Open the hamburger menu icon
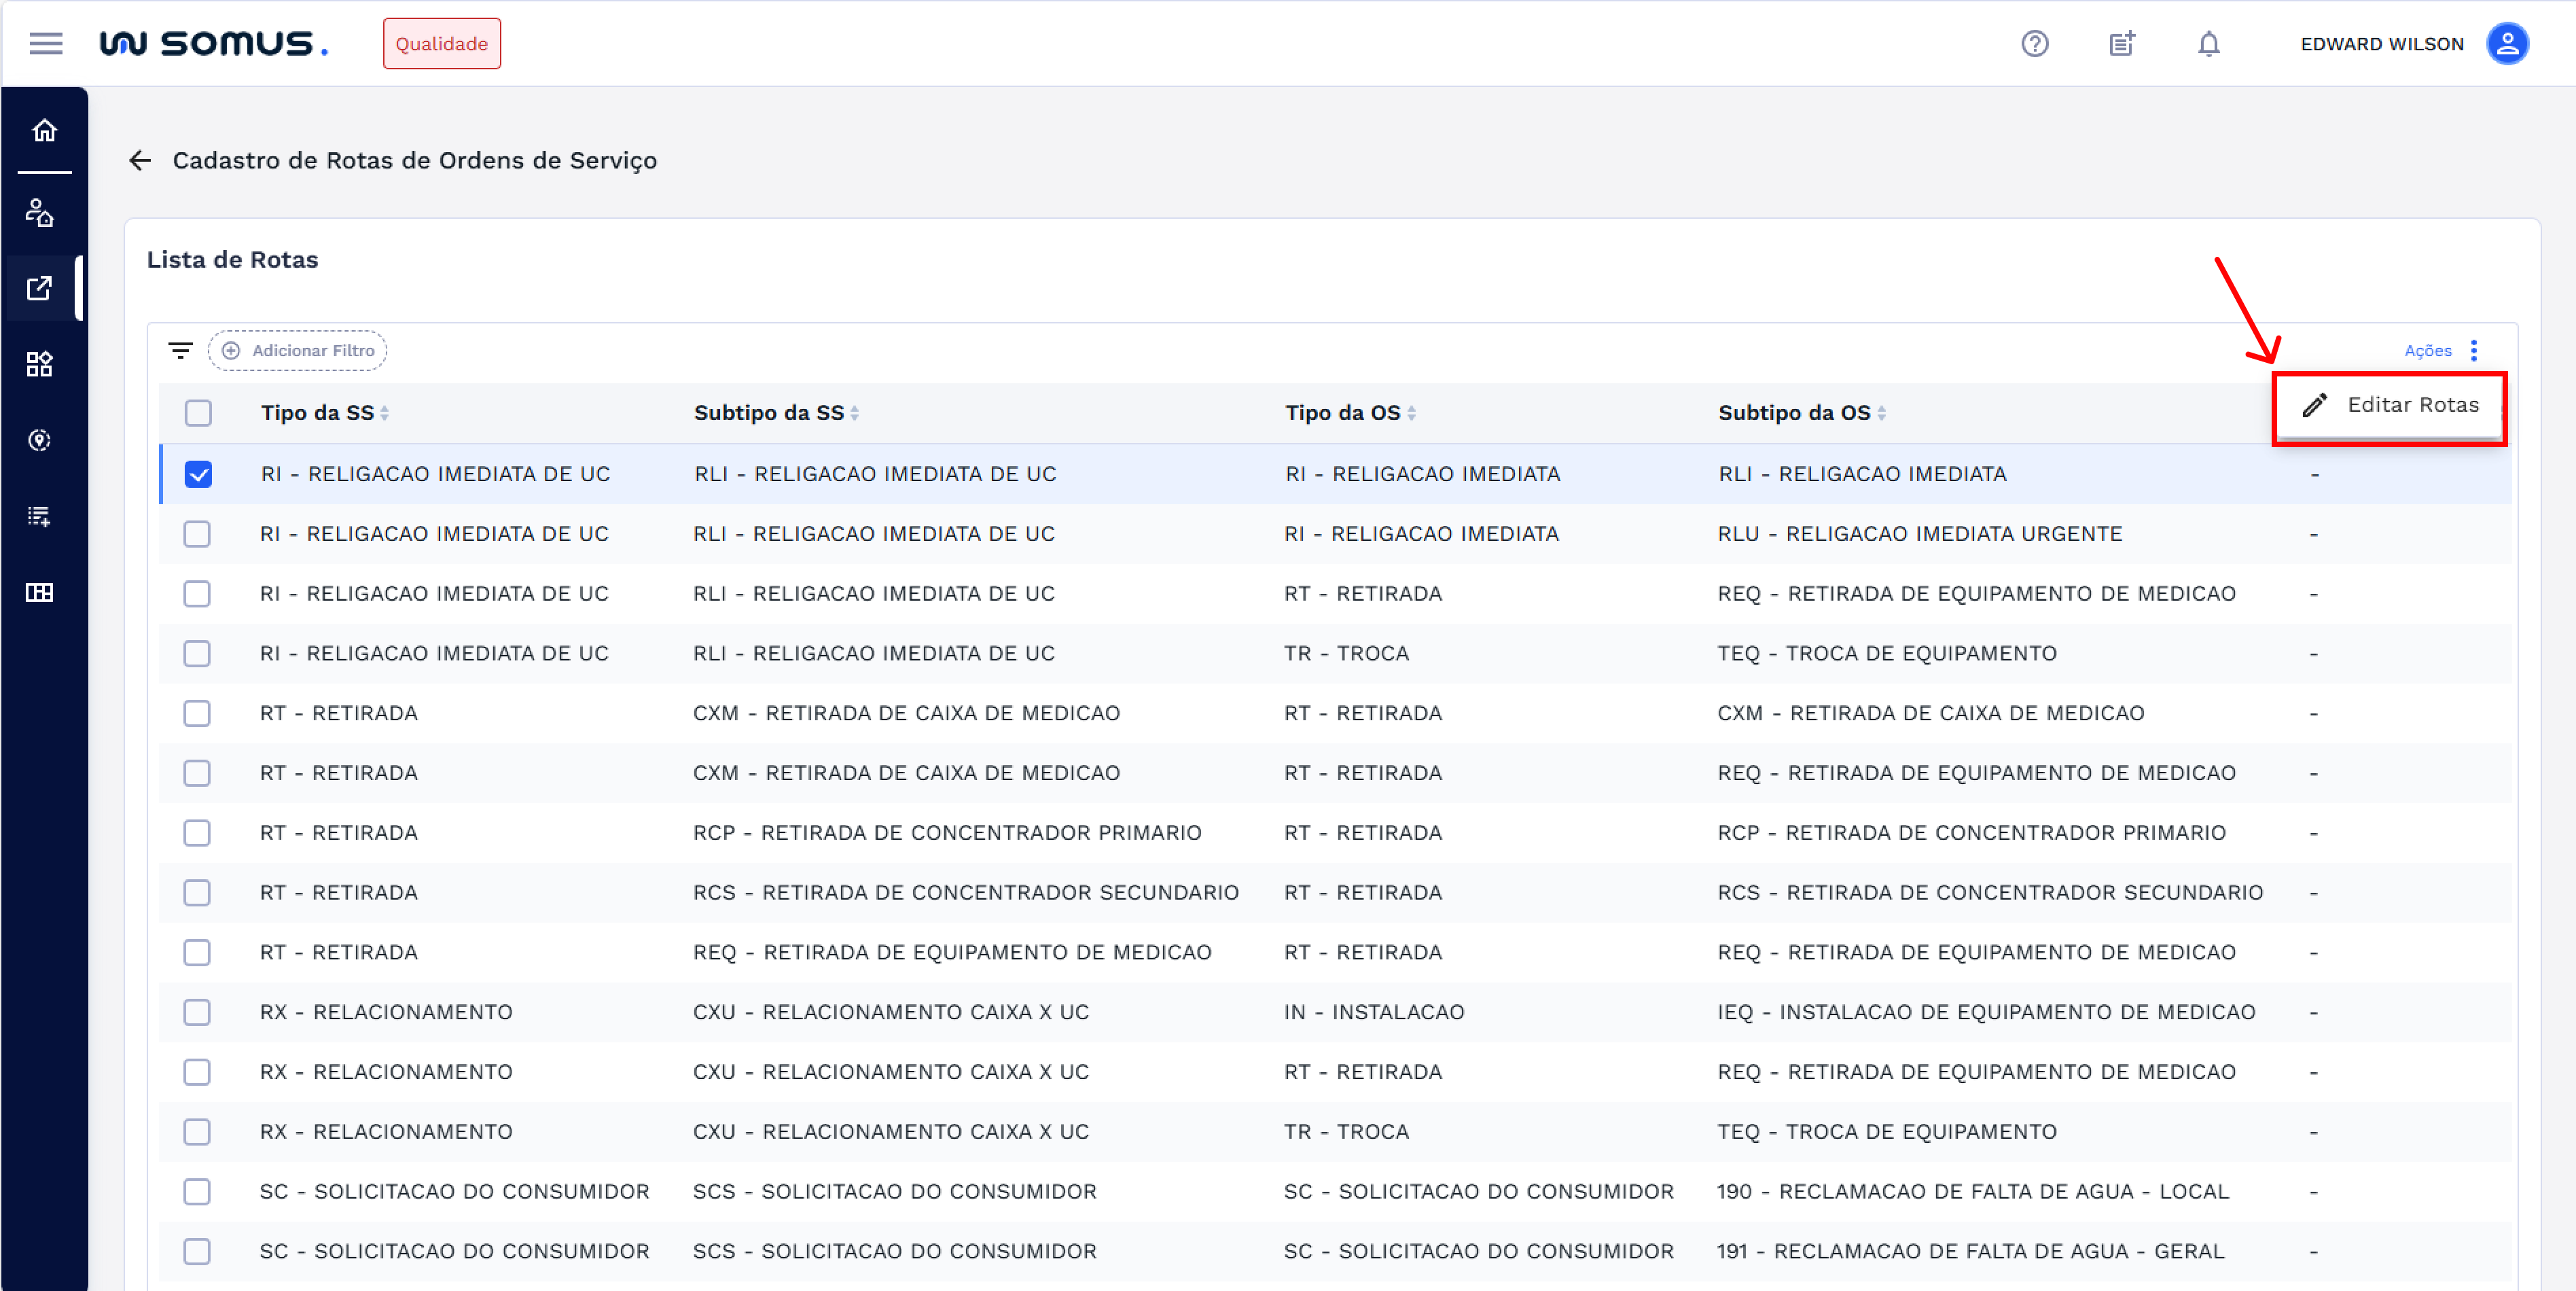This screenshot has height=1291, width=2576. 45,44
